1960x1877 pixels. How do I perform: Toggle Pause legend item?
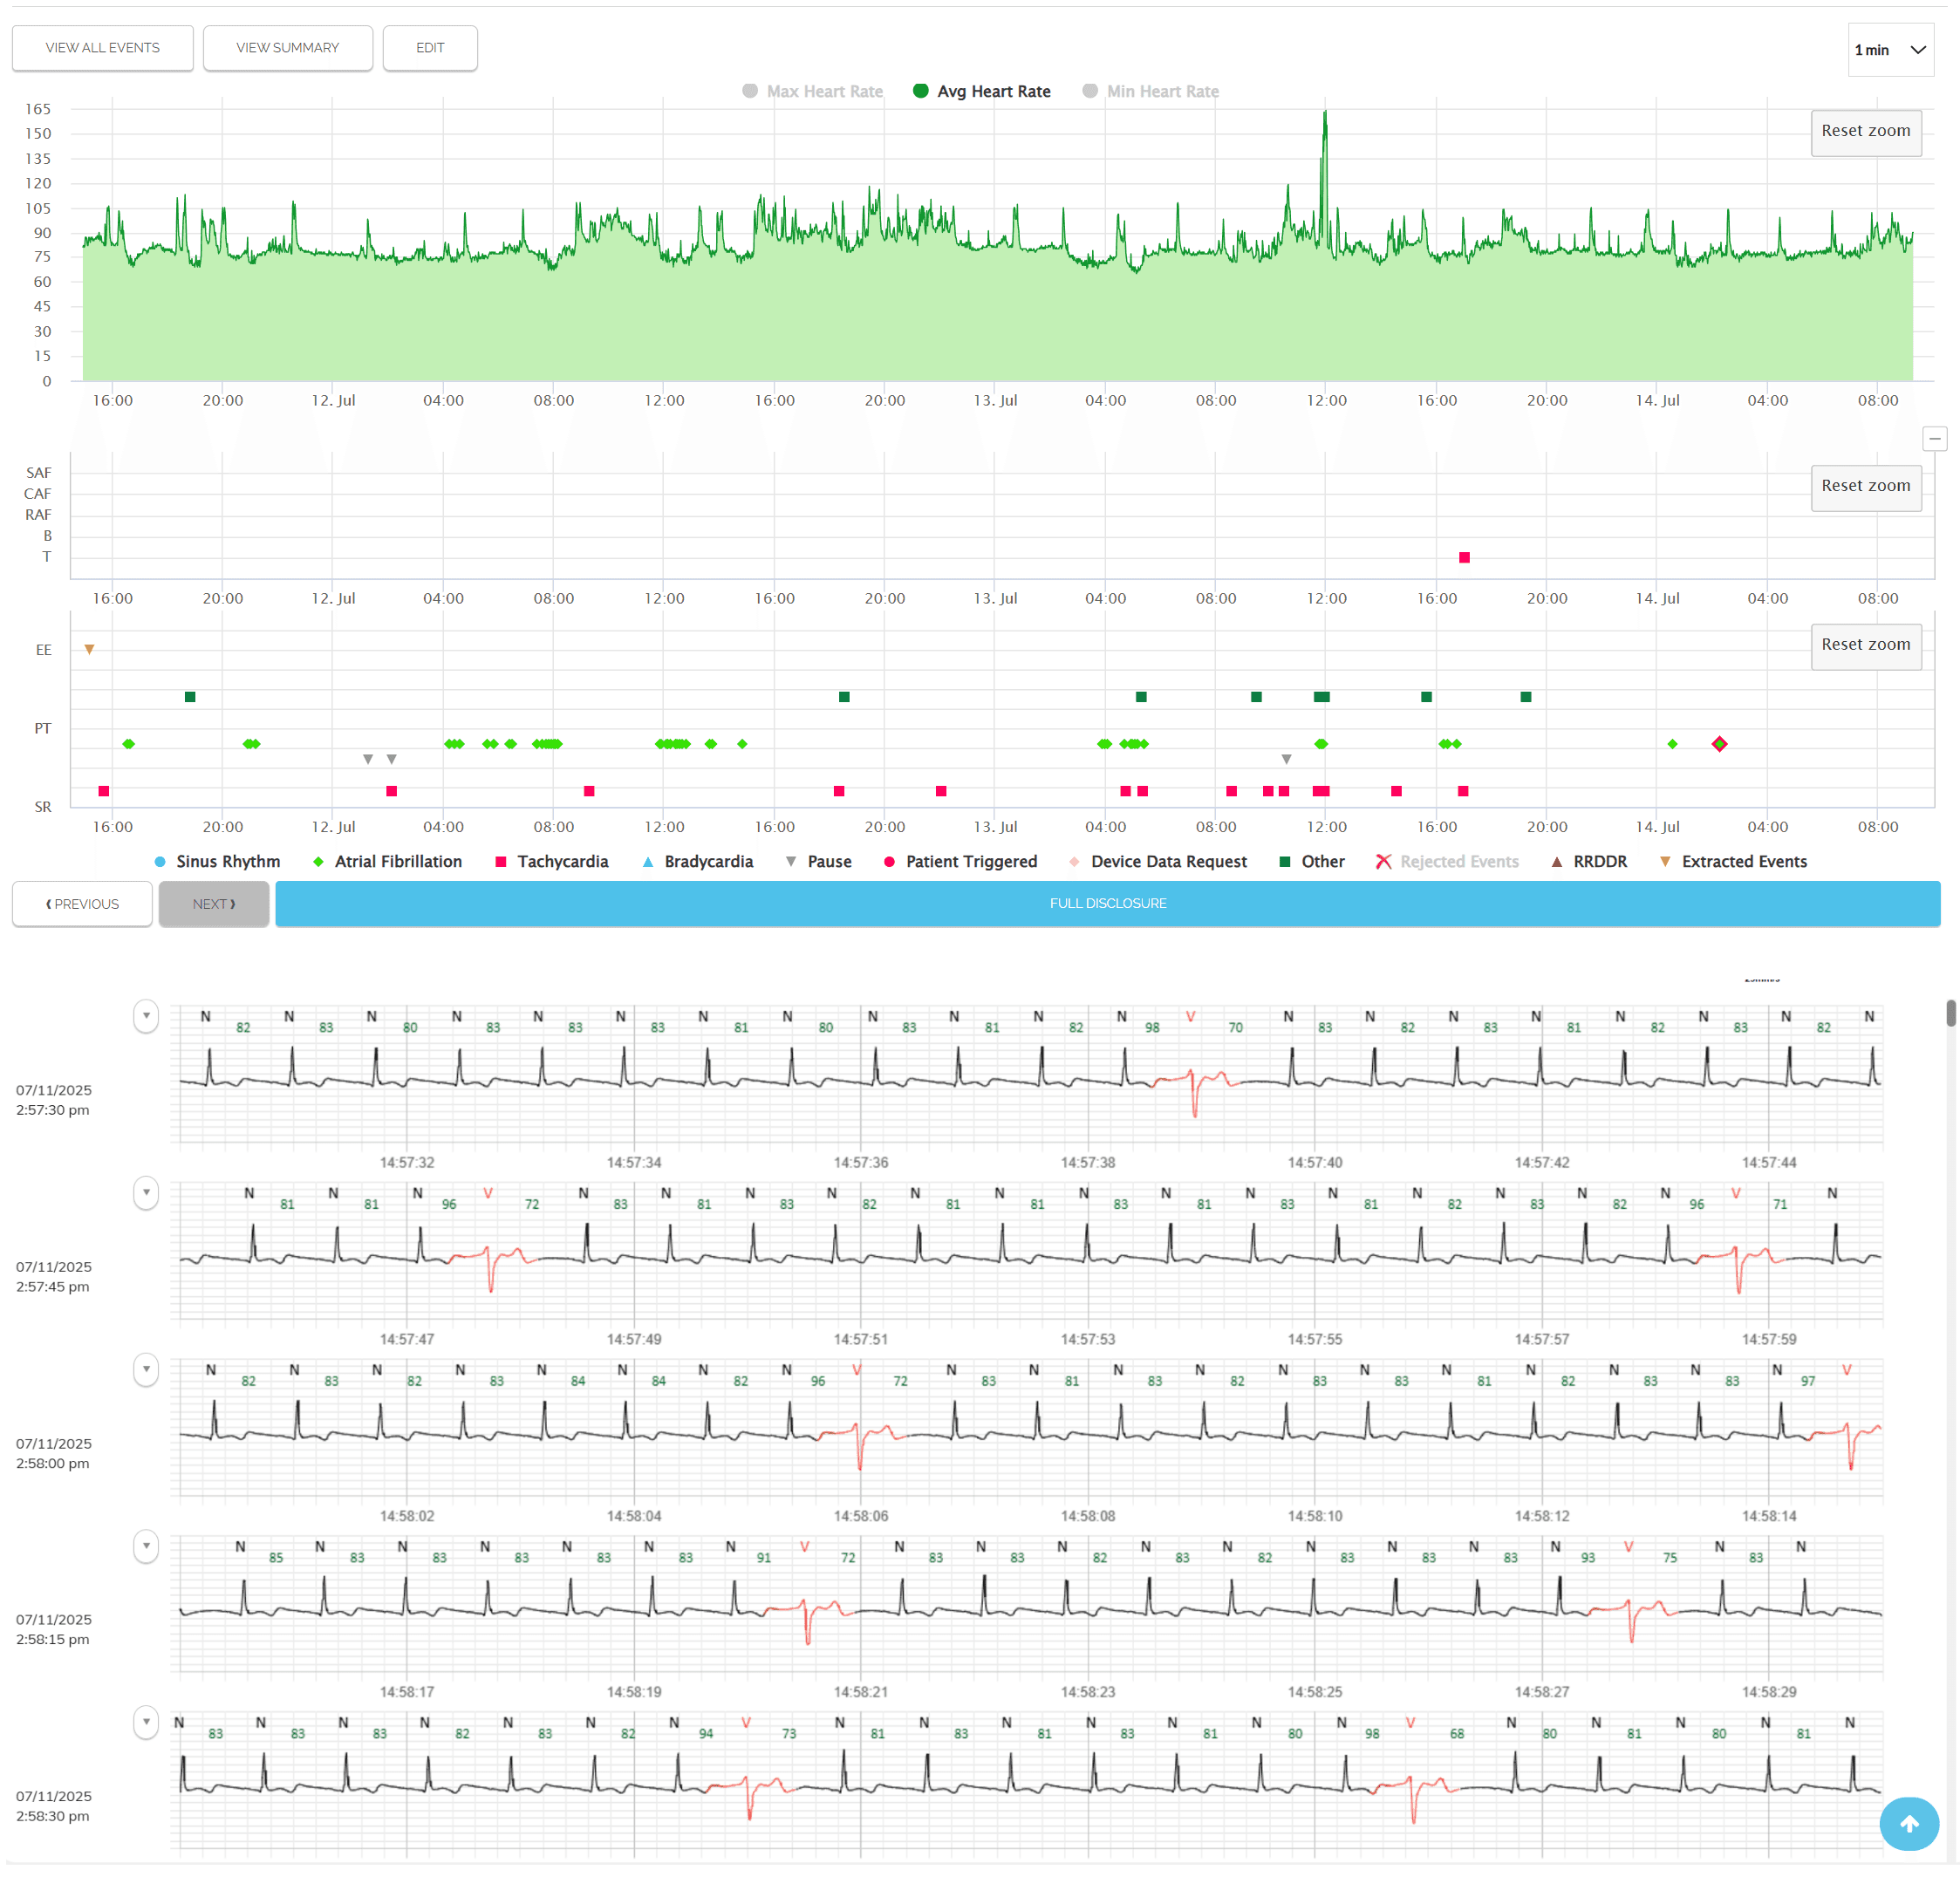(818, 861)
